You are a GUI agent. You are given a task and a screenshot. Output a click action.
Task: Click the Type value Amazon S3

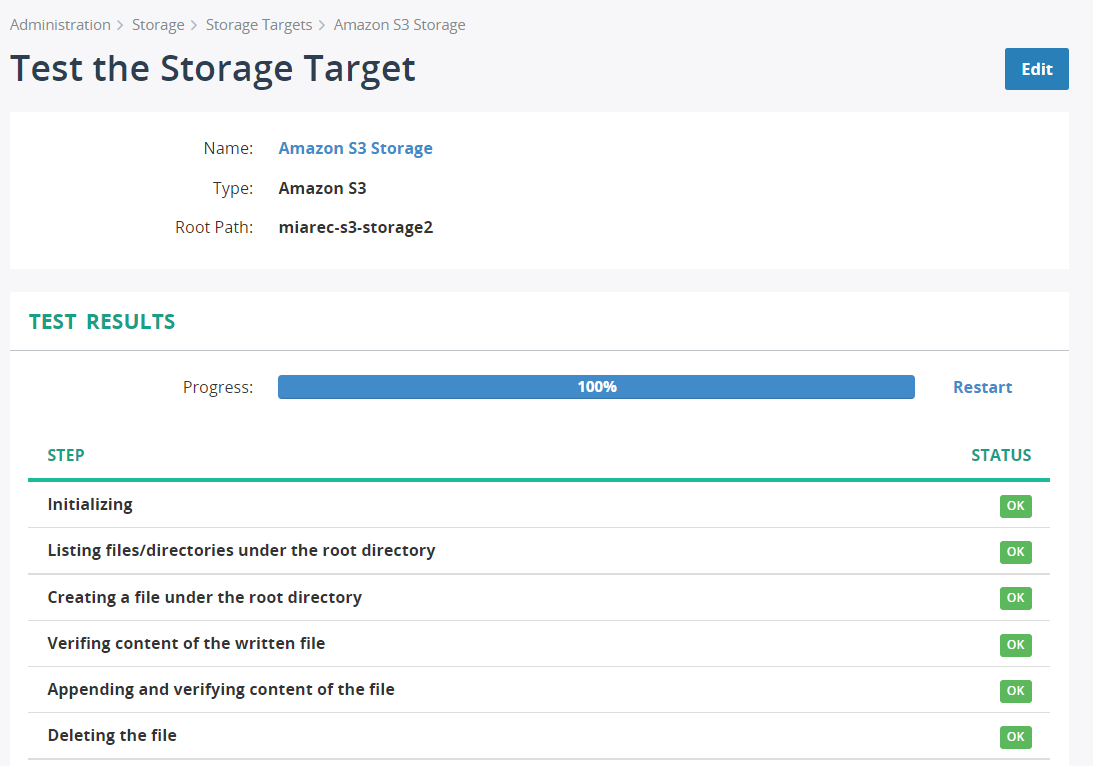pos(322,188)
